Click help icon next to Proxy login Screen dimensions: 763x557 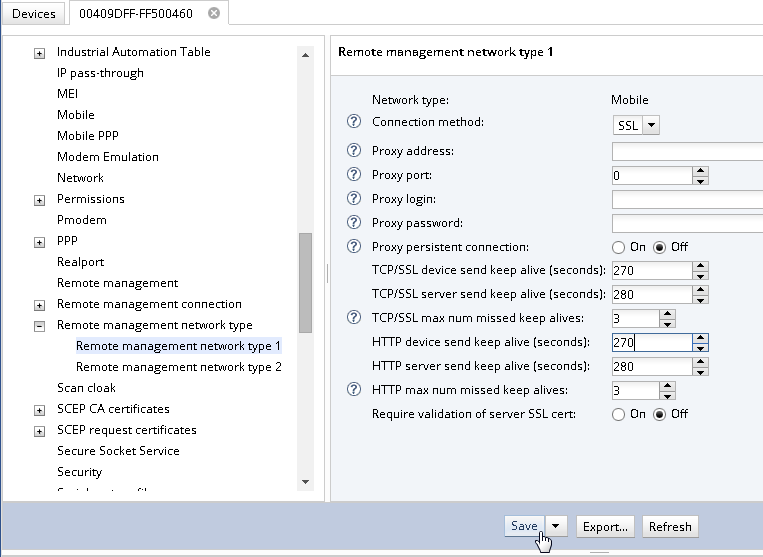[x=353, y=199]
